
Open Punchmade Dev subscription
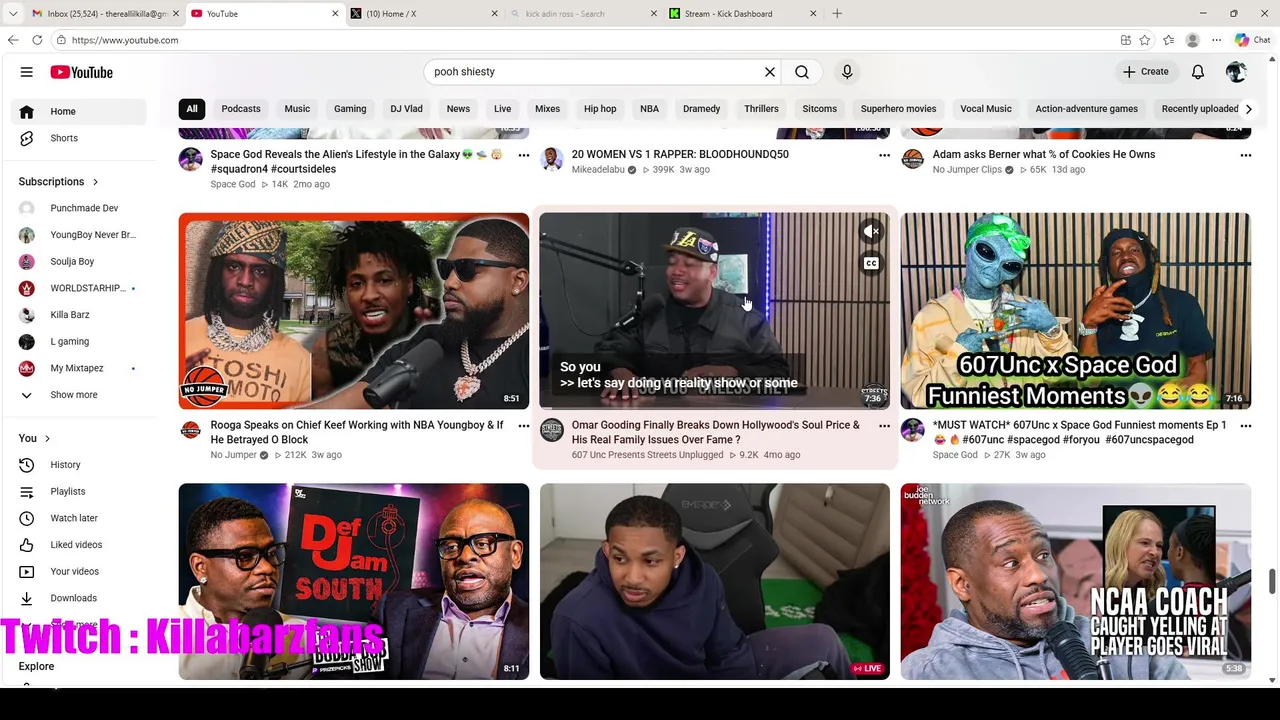tap(80, 208)
